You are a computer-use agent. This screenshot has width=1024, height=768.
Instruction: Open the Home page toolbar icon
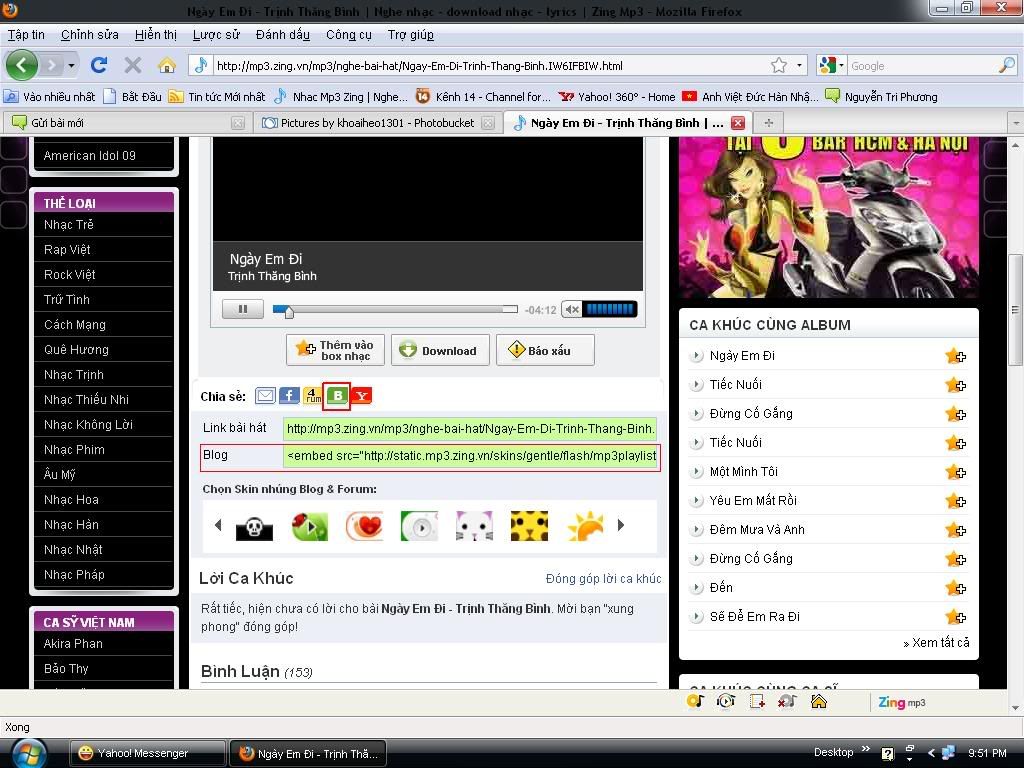167,65
